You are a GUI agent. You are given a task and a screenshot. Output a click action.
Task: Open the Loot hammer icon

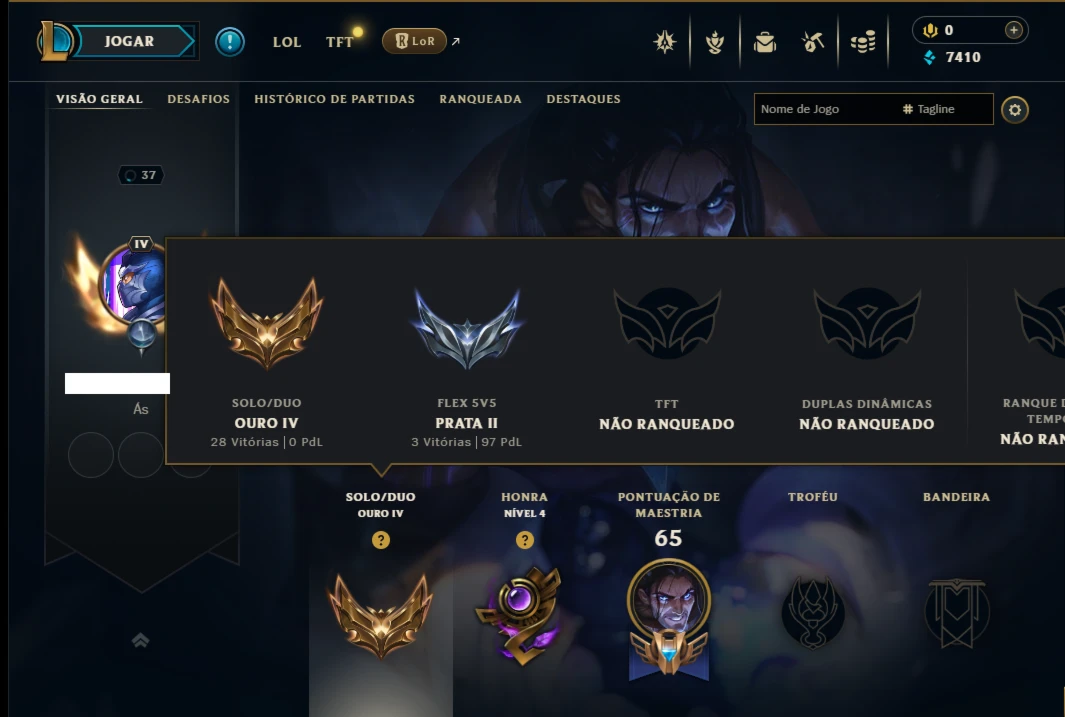pos(813,43)
